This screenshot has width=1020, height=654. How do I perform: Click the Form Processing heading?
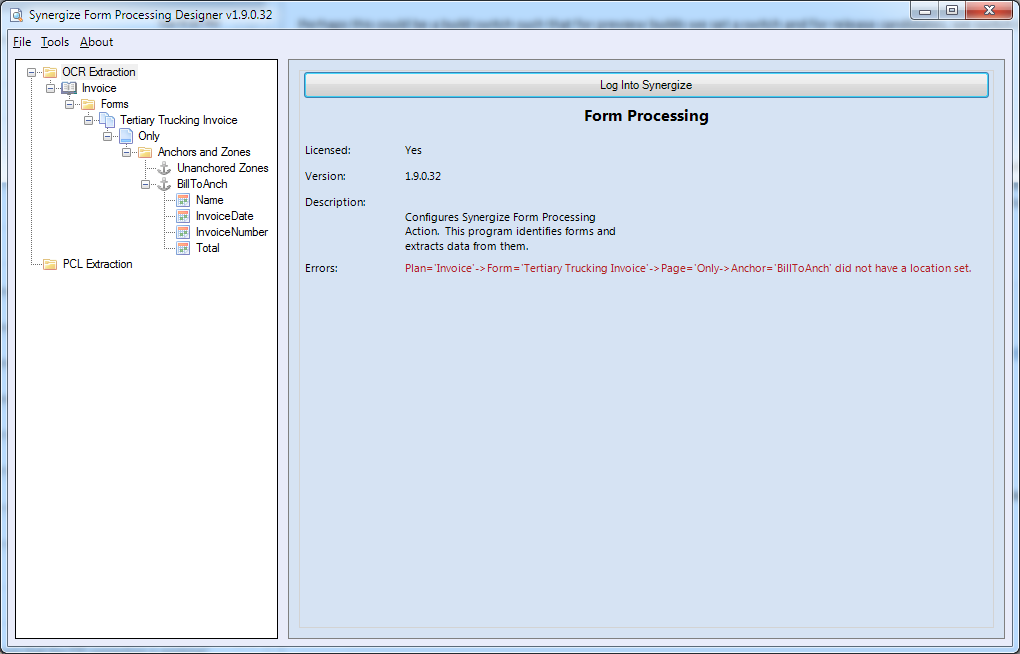click(646, 116)
